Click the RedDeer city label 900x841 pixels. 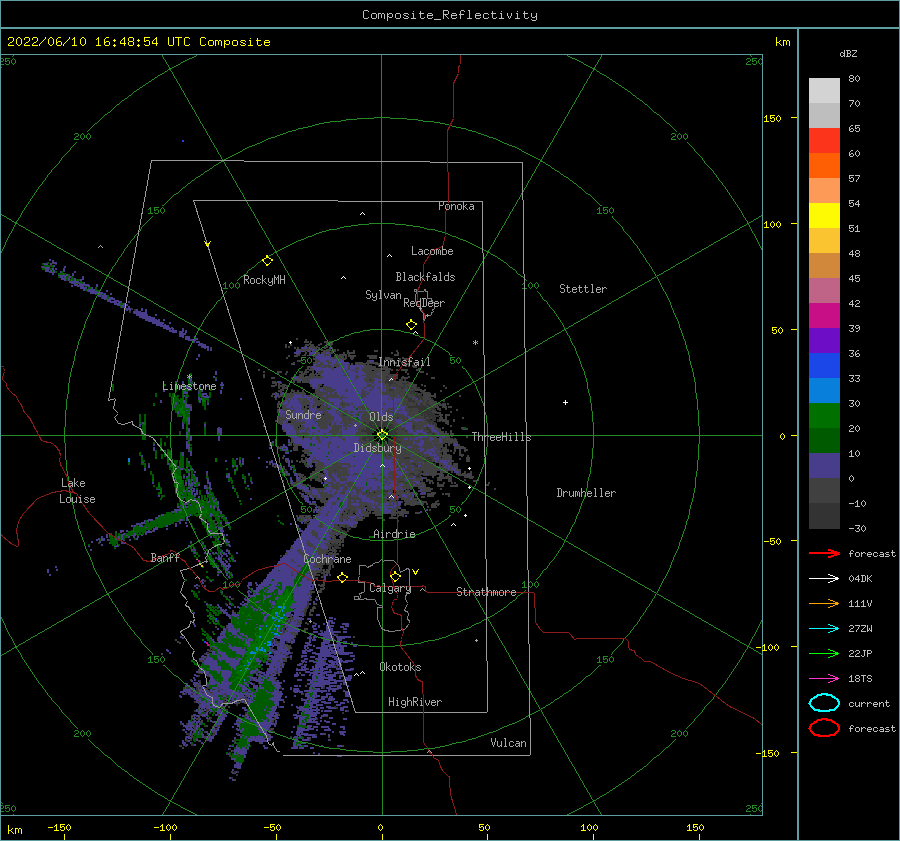coord(424,303)
